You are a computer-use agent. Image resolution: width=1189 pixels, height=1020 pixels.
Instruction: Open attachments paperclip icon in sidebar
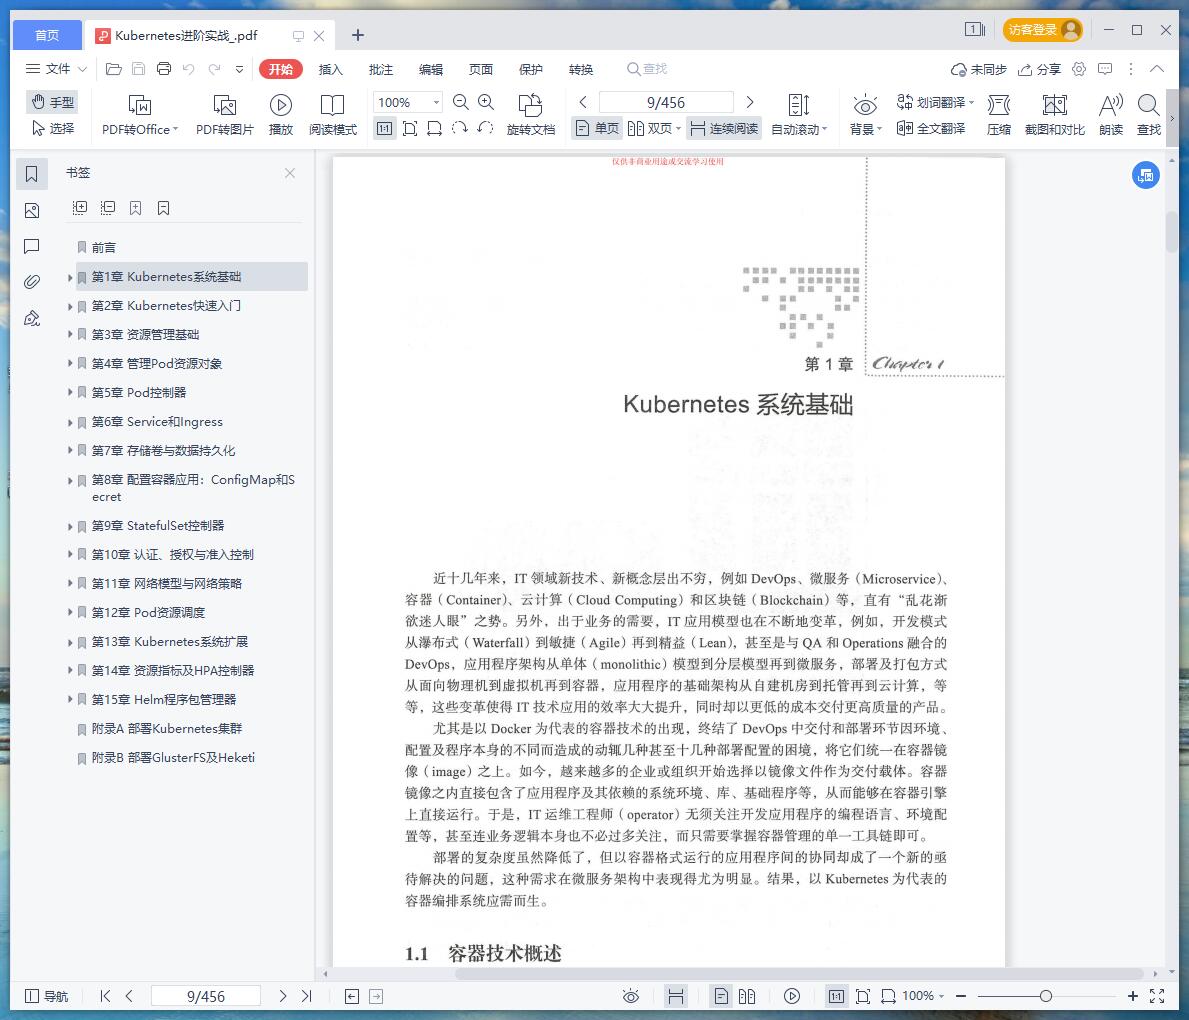[32, 282]
